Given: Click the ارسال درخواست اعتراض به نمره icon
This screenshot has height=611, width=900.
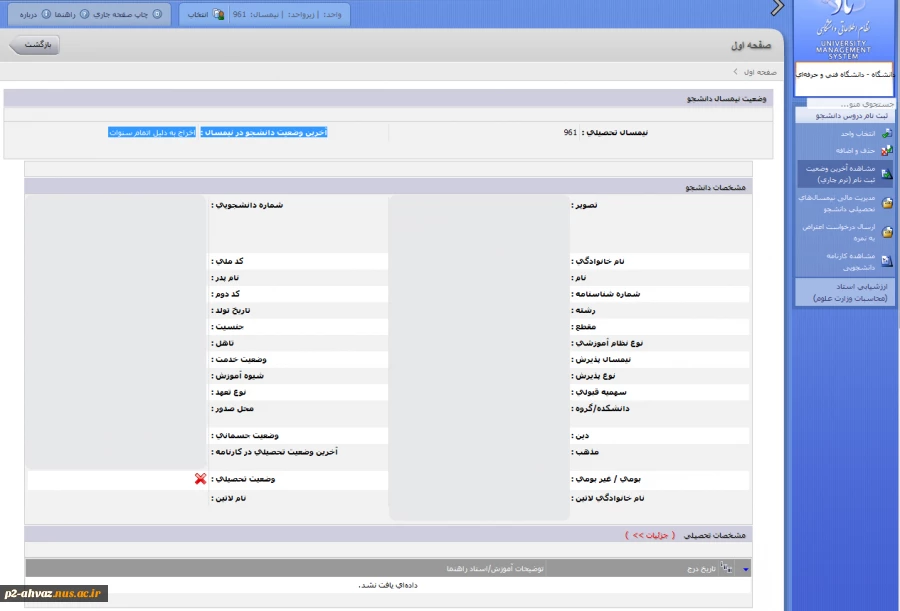Looking at the screenshot, I should [887, 232].
